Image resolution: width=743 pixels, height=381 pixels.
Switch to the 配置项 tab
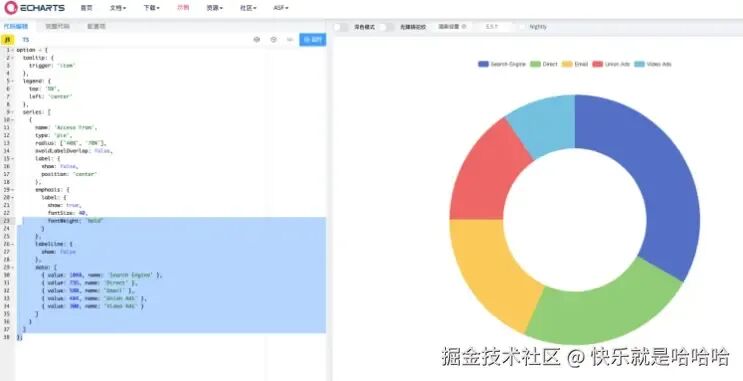[96, 27]
